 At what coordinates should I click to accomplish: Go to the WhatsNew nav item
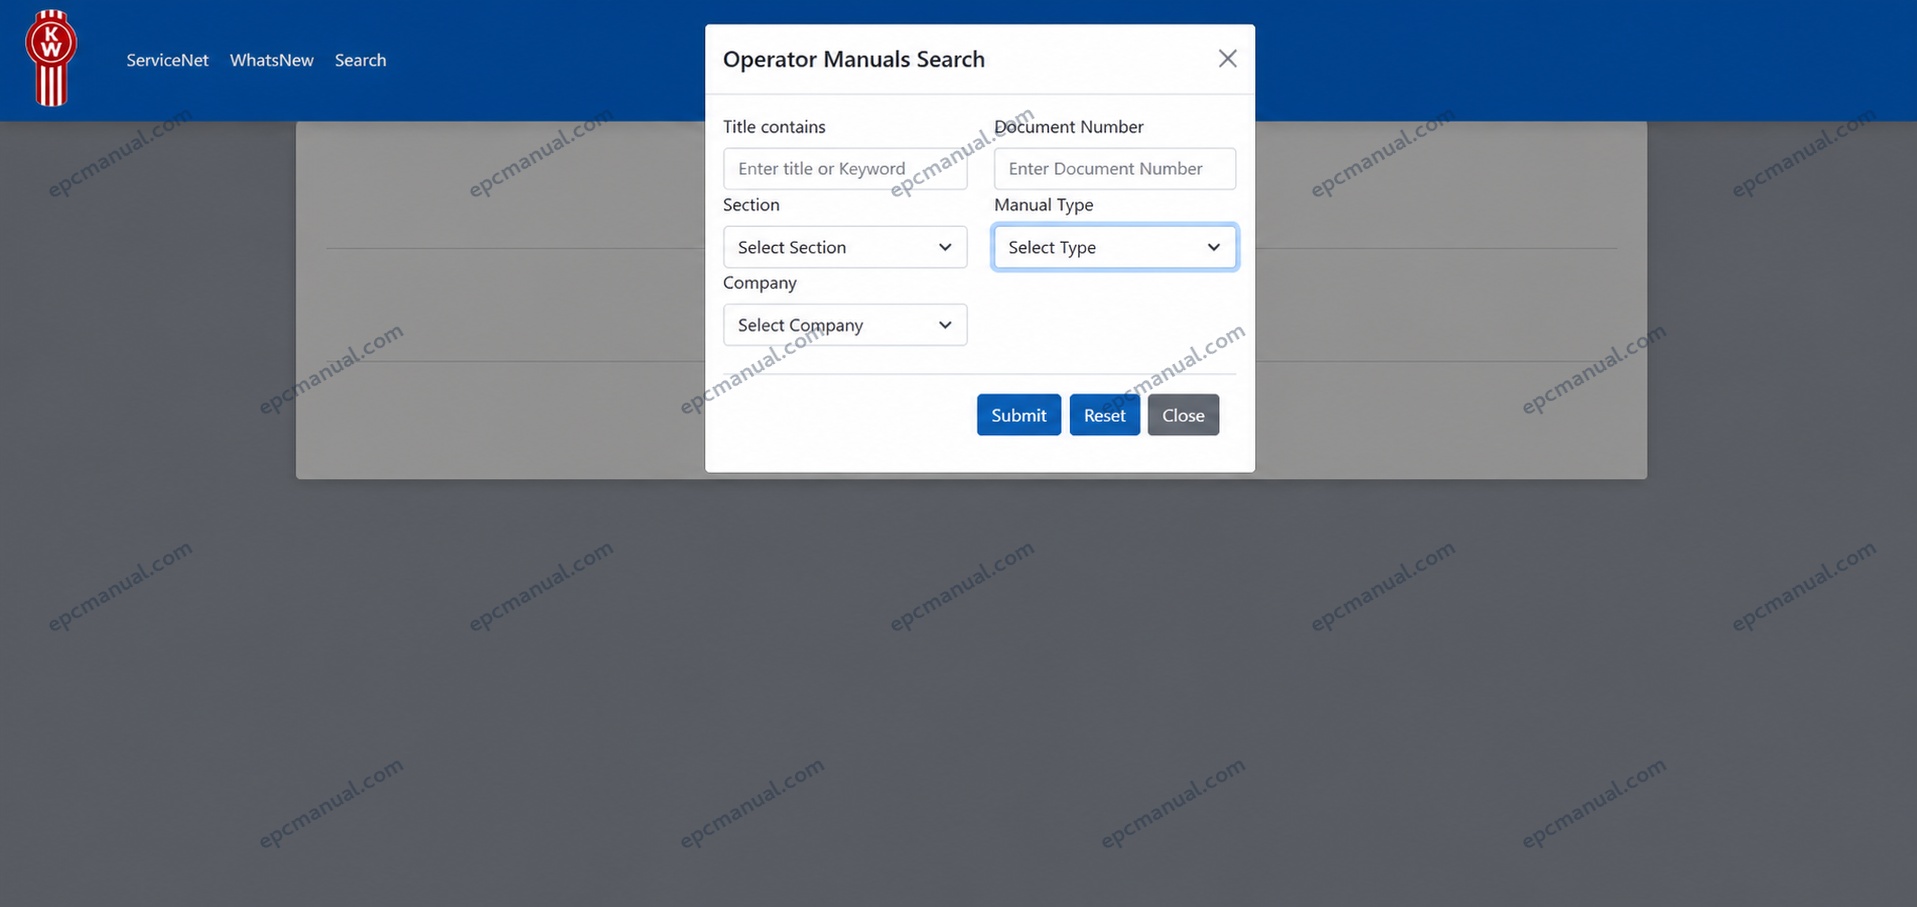point(272,60)
